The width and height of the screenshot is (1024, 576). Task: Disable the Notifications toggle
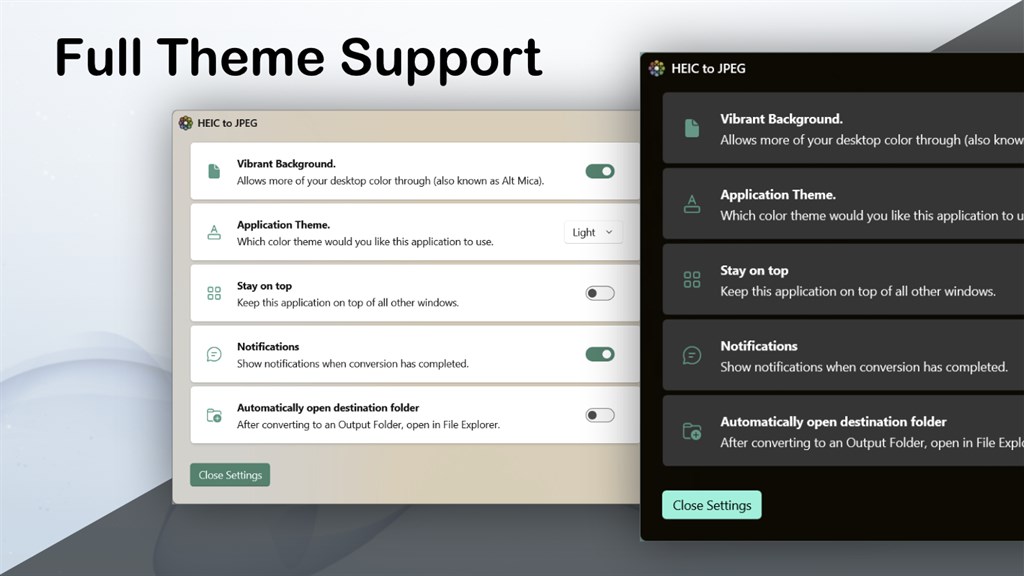coord(600,354)
